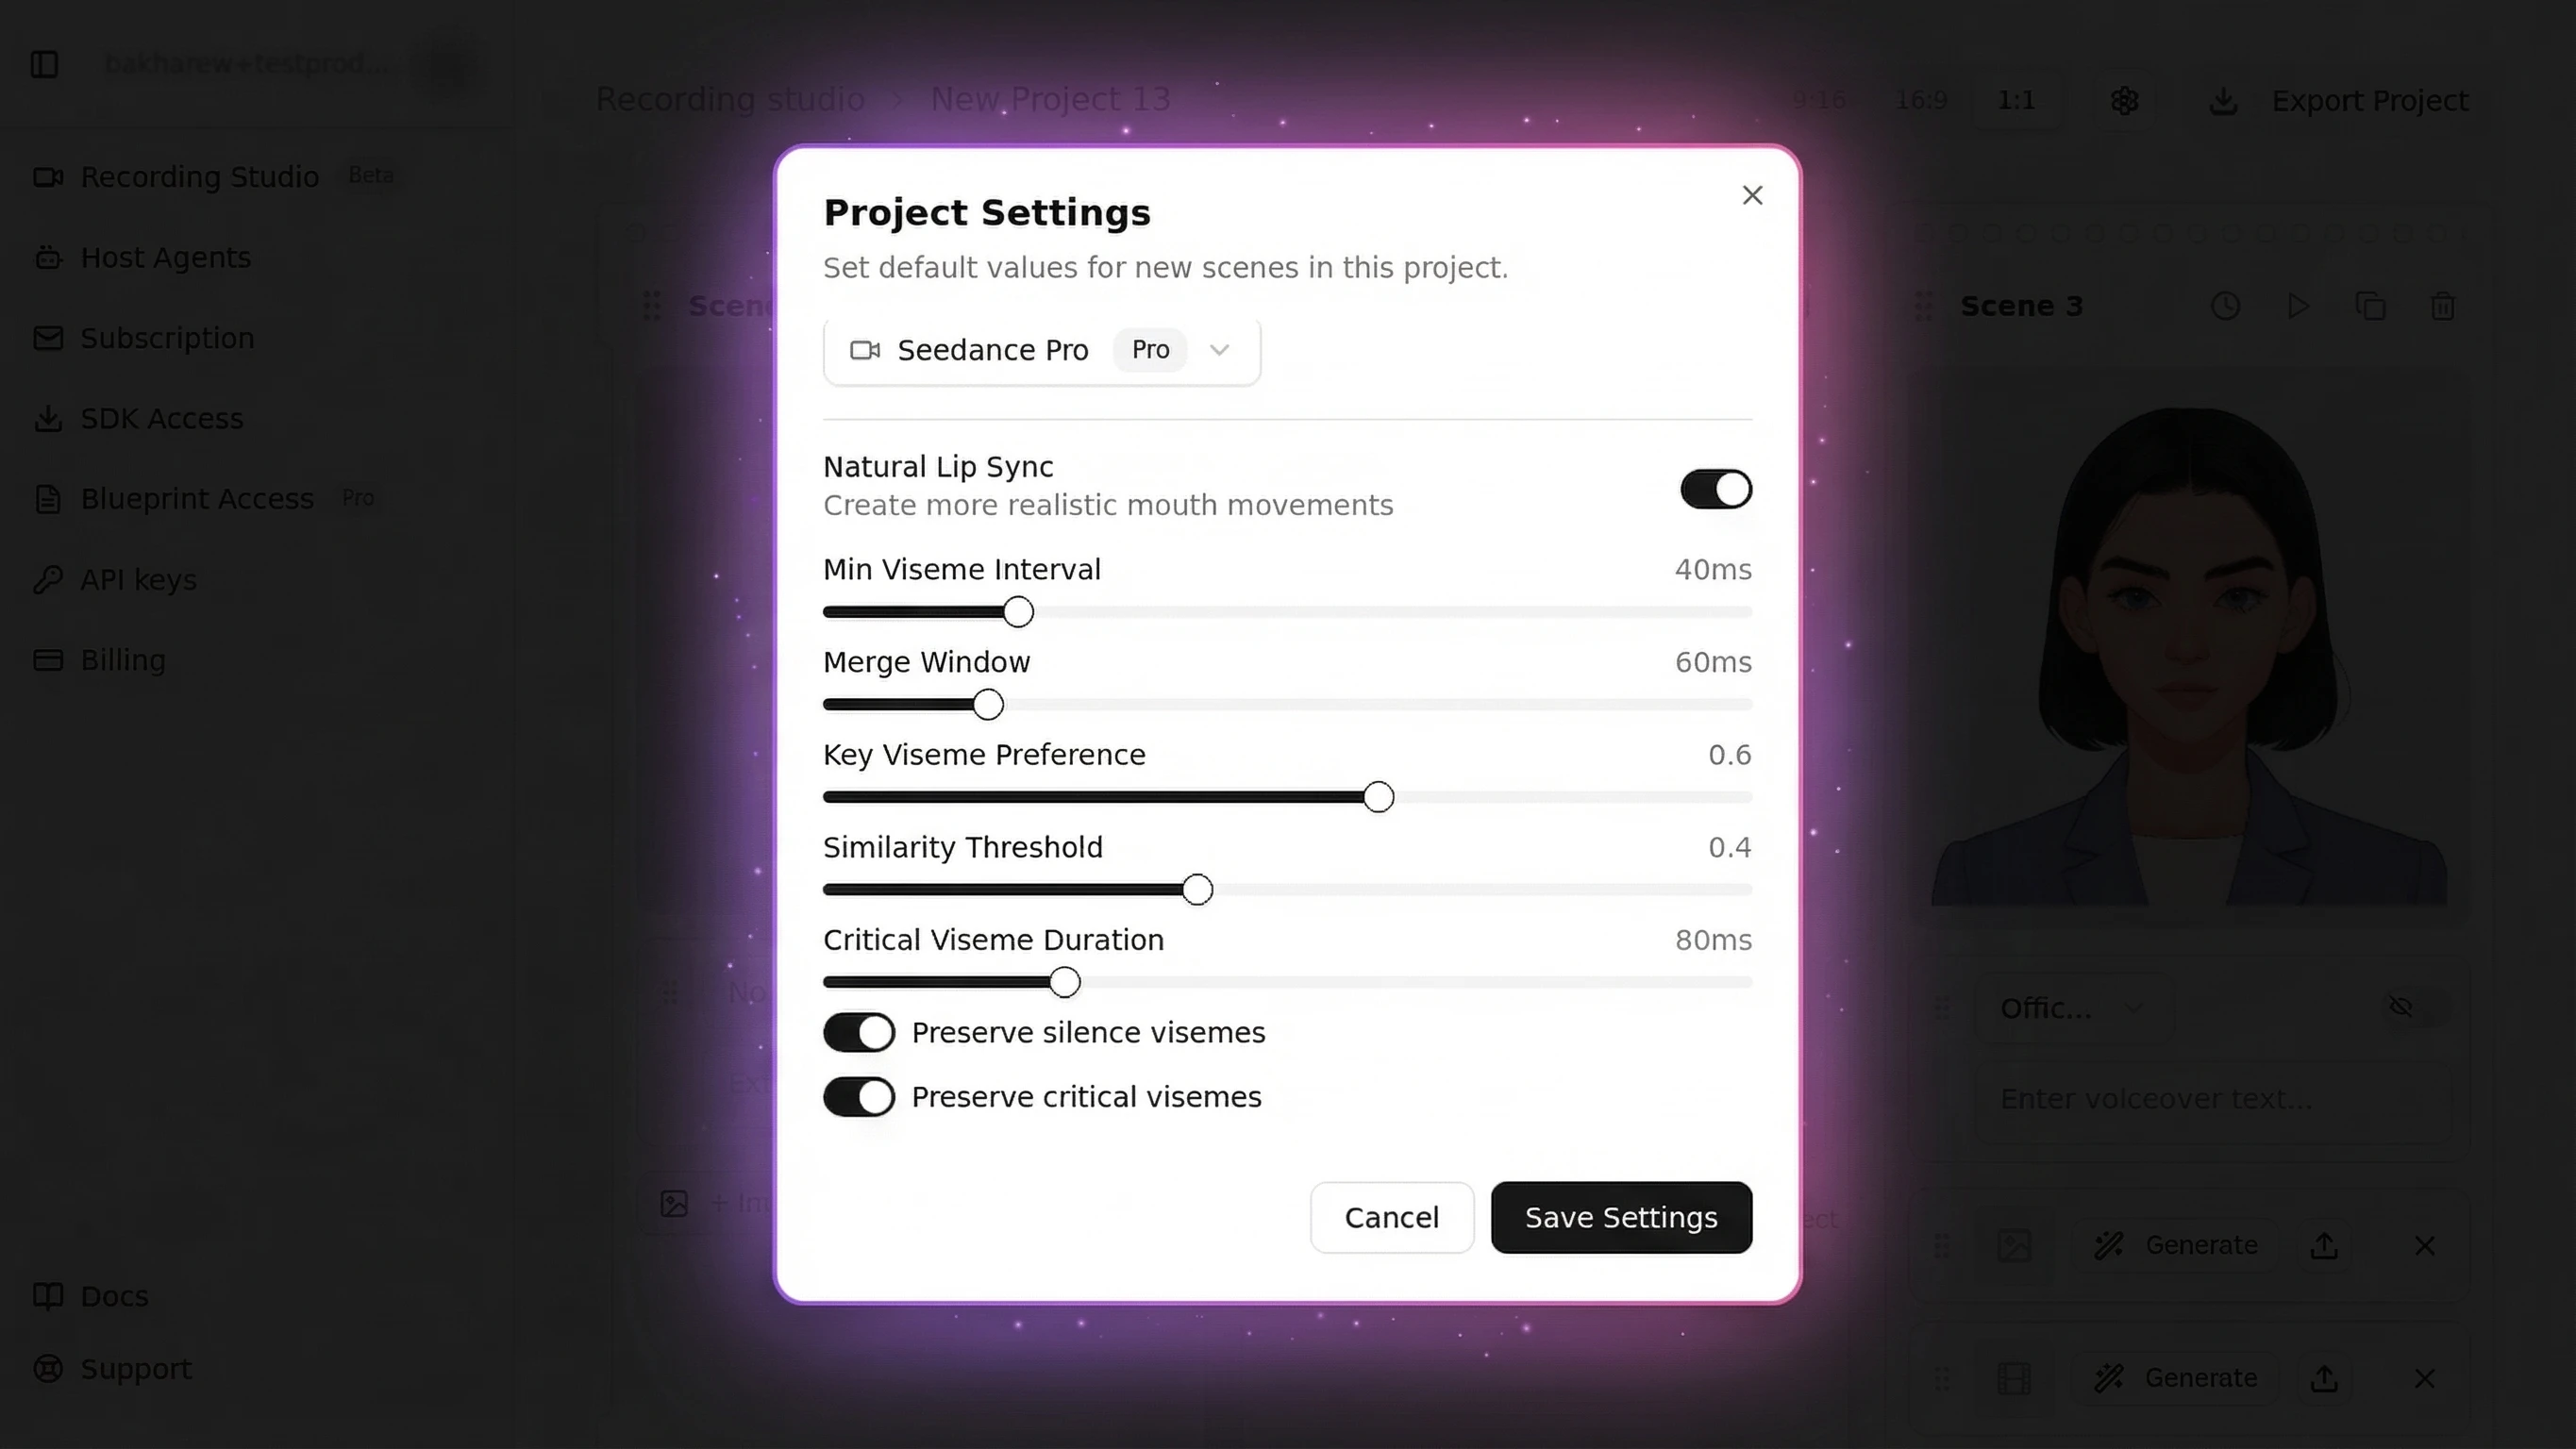Click the Enter voiceover text field
This screenshot has width=2576, height=1449.
[2160, 1099]
